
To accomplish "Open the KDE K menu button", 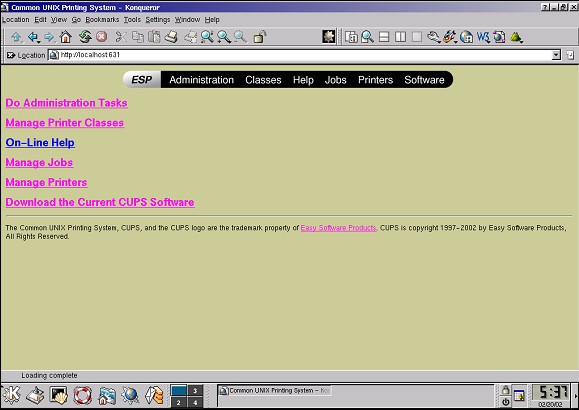I will pyautogui.click(x=12, y=395).
